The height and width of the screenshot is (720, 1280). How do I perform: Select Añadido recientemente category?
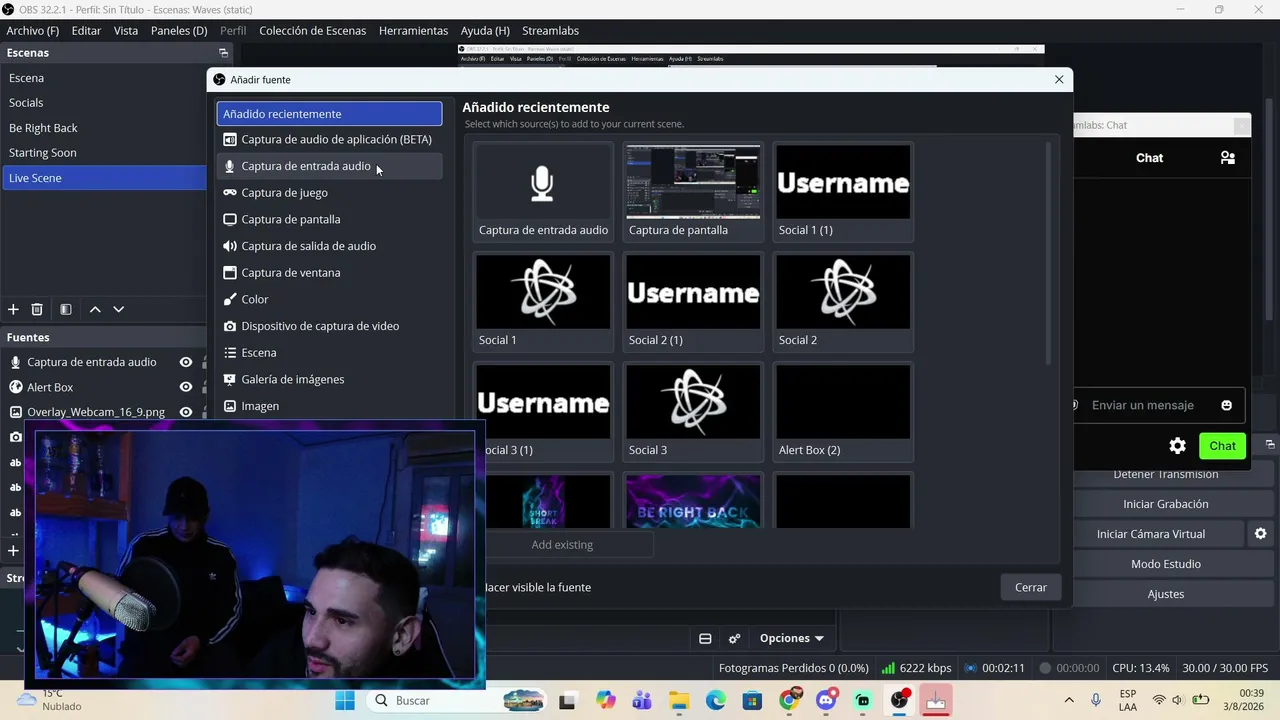(329, 114)
